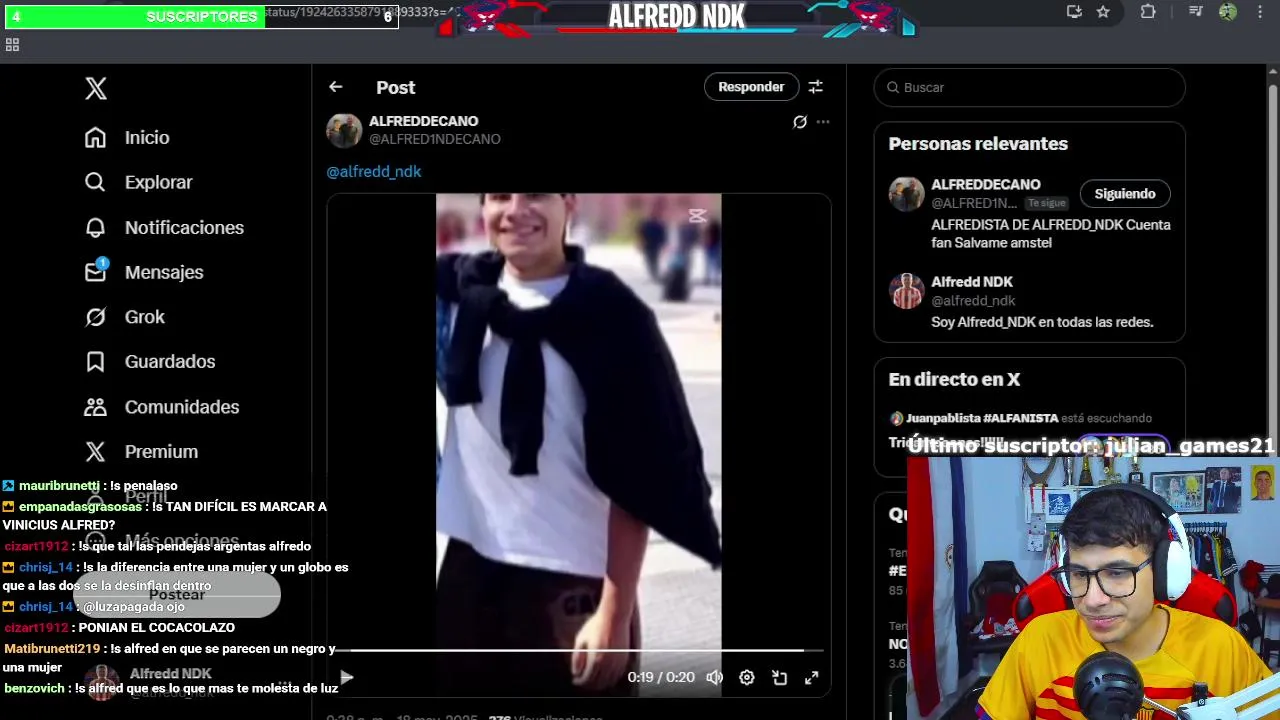The image size is (1280, 720).
Task: Click the video's top overlay icon
Action: 697,216
